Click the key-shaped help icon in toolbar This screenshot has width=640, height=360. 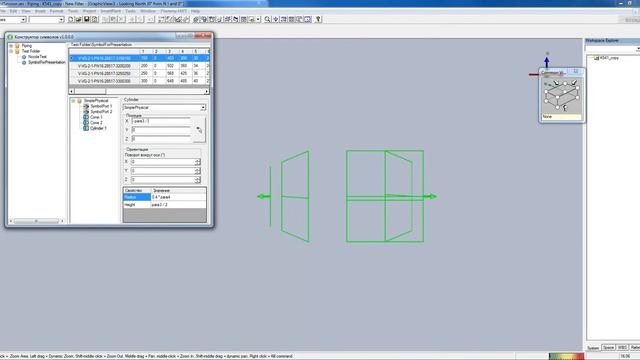pos(318,19)
